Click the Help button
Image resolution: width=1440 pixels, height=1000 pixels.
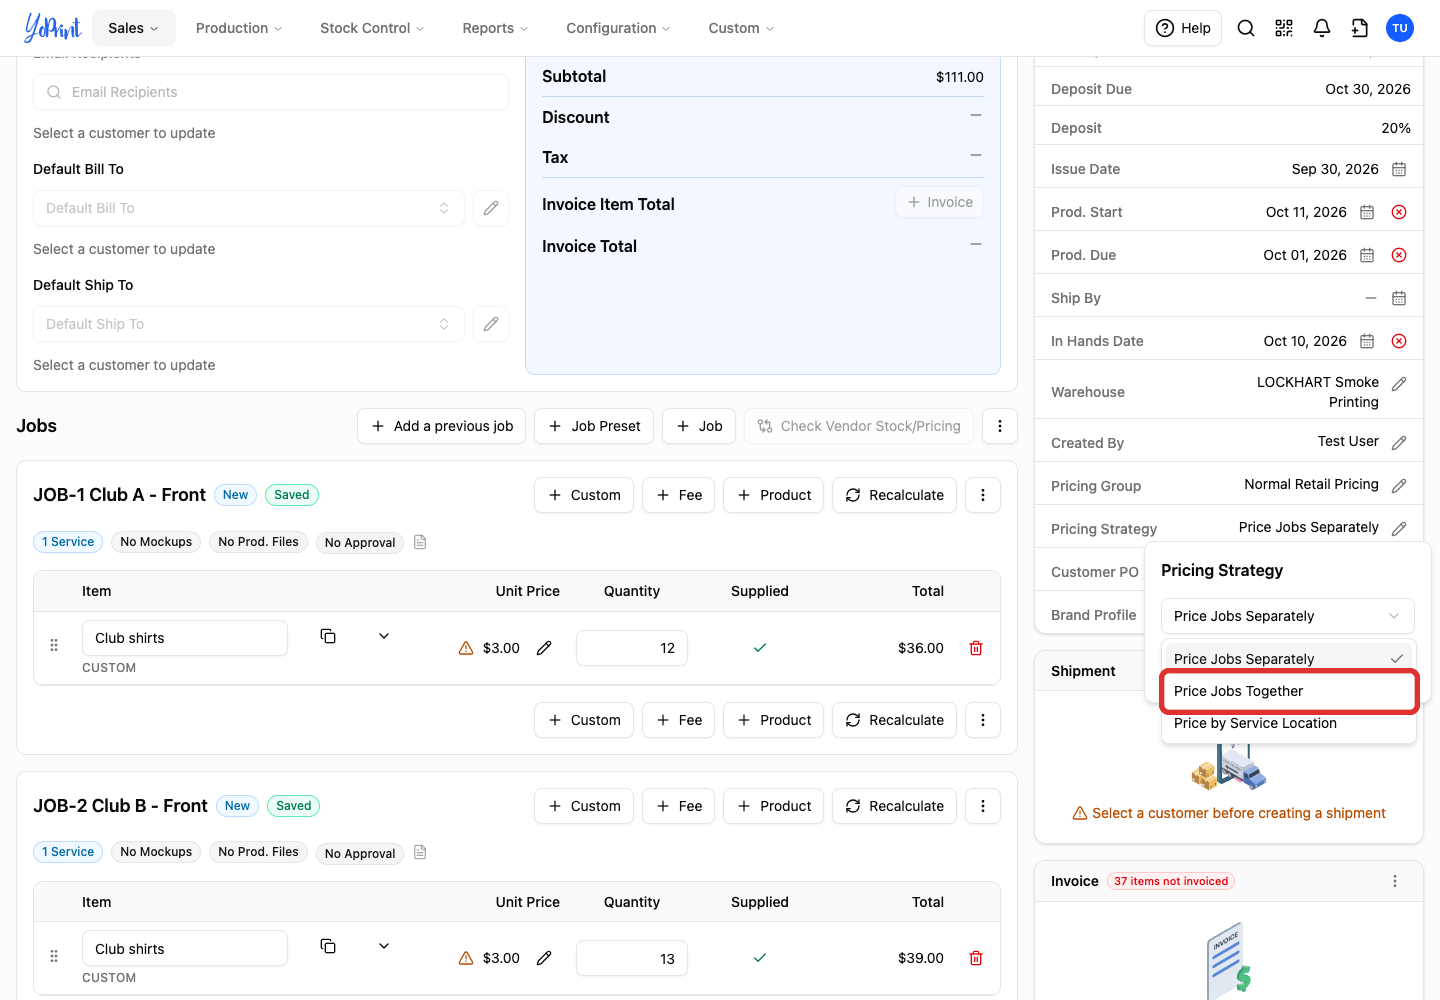[x=1184, y=28]
